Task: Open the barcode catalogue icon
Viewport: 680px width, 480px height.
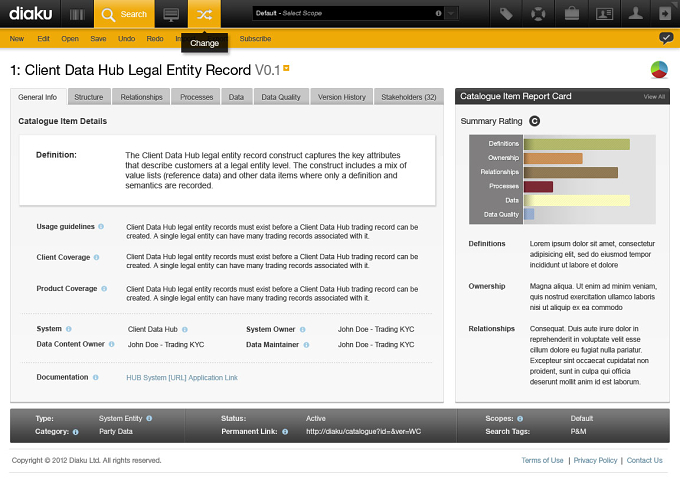Action: (x=77, y=14)
